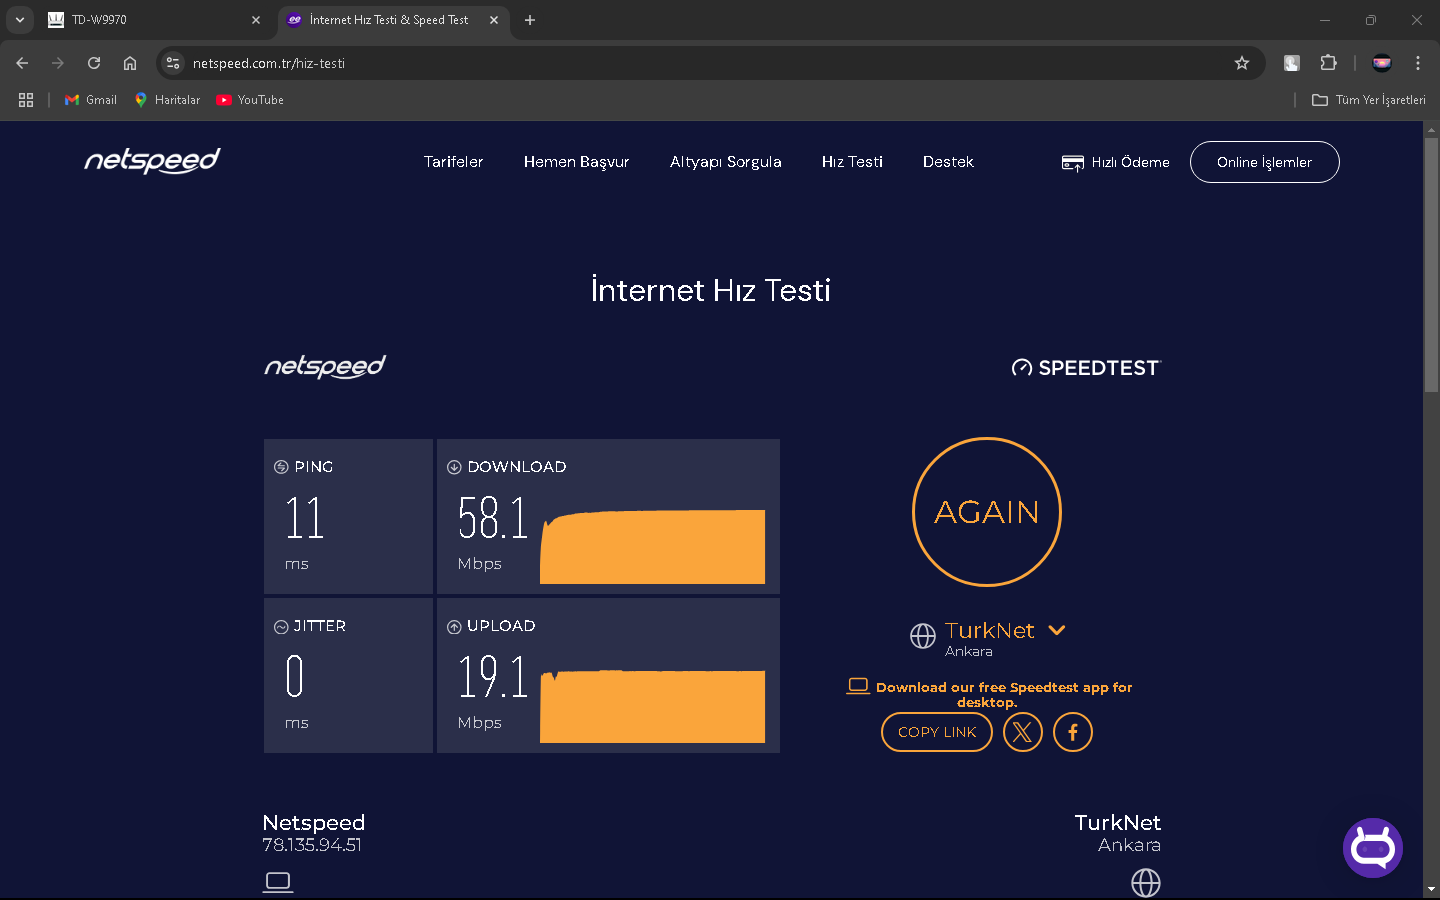Click the laptop icon under Netspeed IP
The width and height of the screenshot is (1440, 900).
(278, 882)
